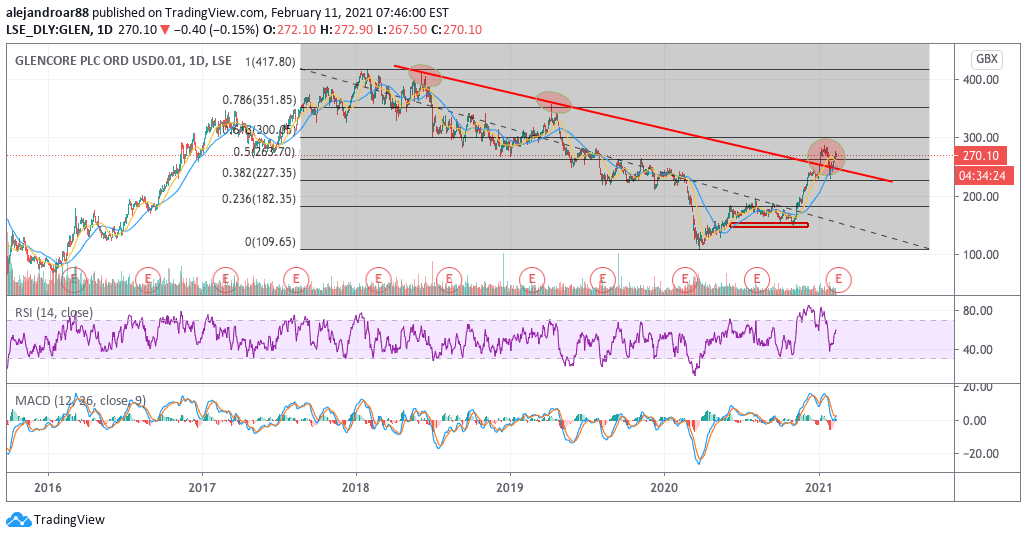
Task: Click the 100.00 price axis value
Action: click(x=981, y=255)
